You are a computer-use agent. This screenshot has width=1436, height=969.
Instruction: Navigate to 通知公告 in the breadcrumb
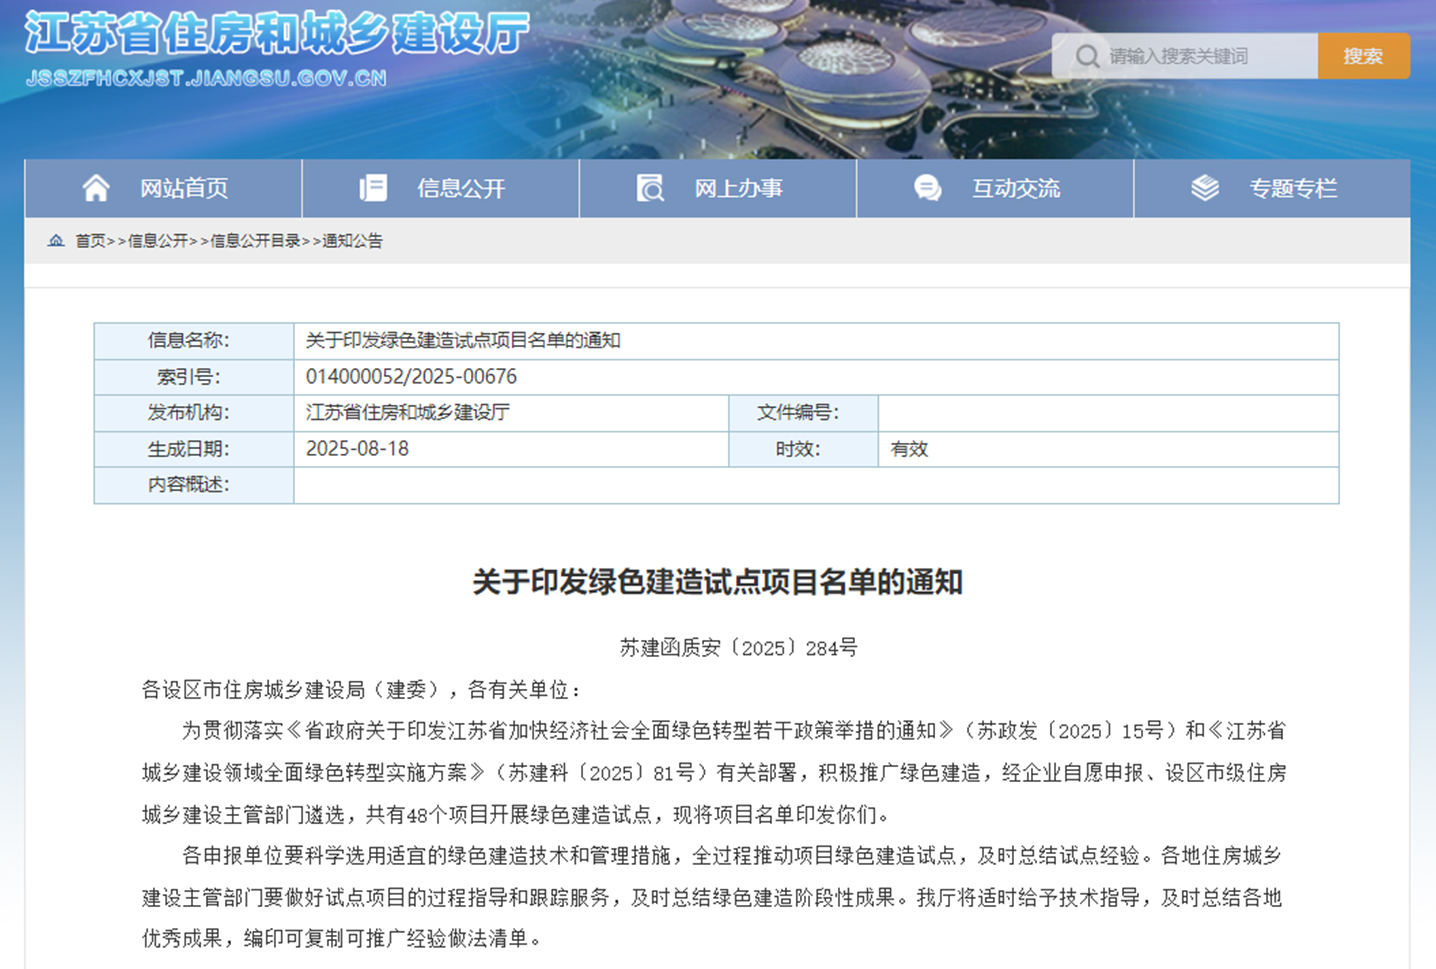pyautogui.click(x=352, y=241)
